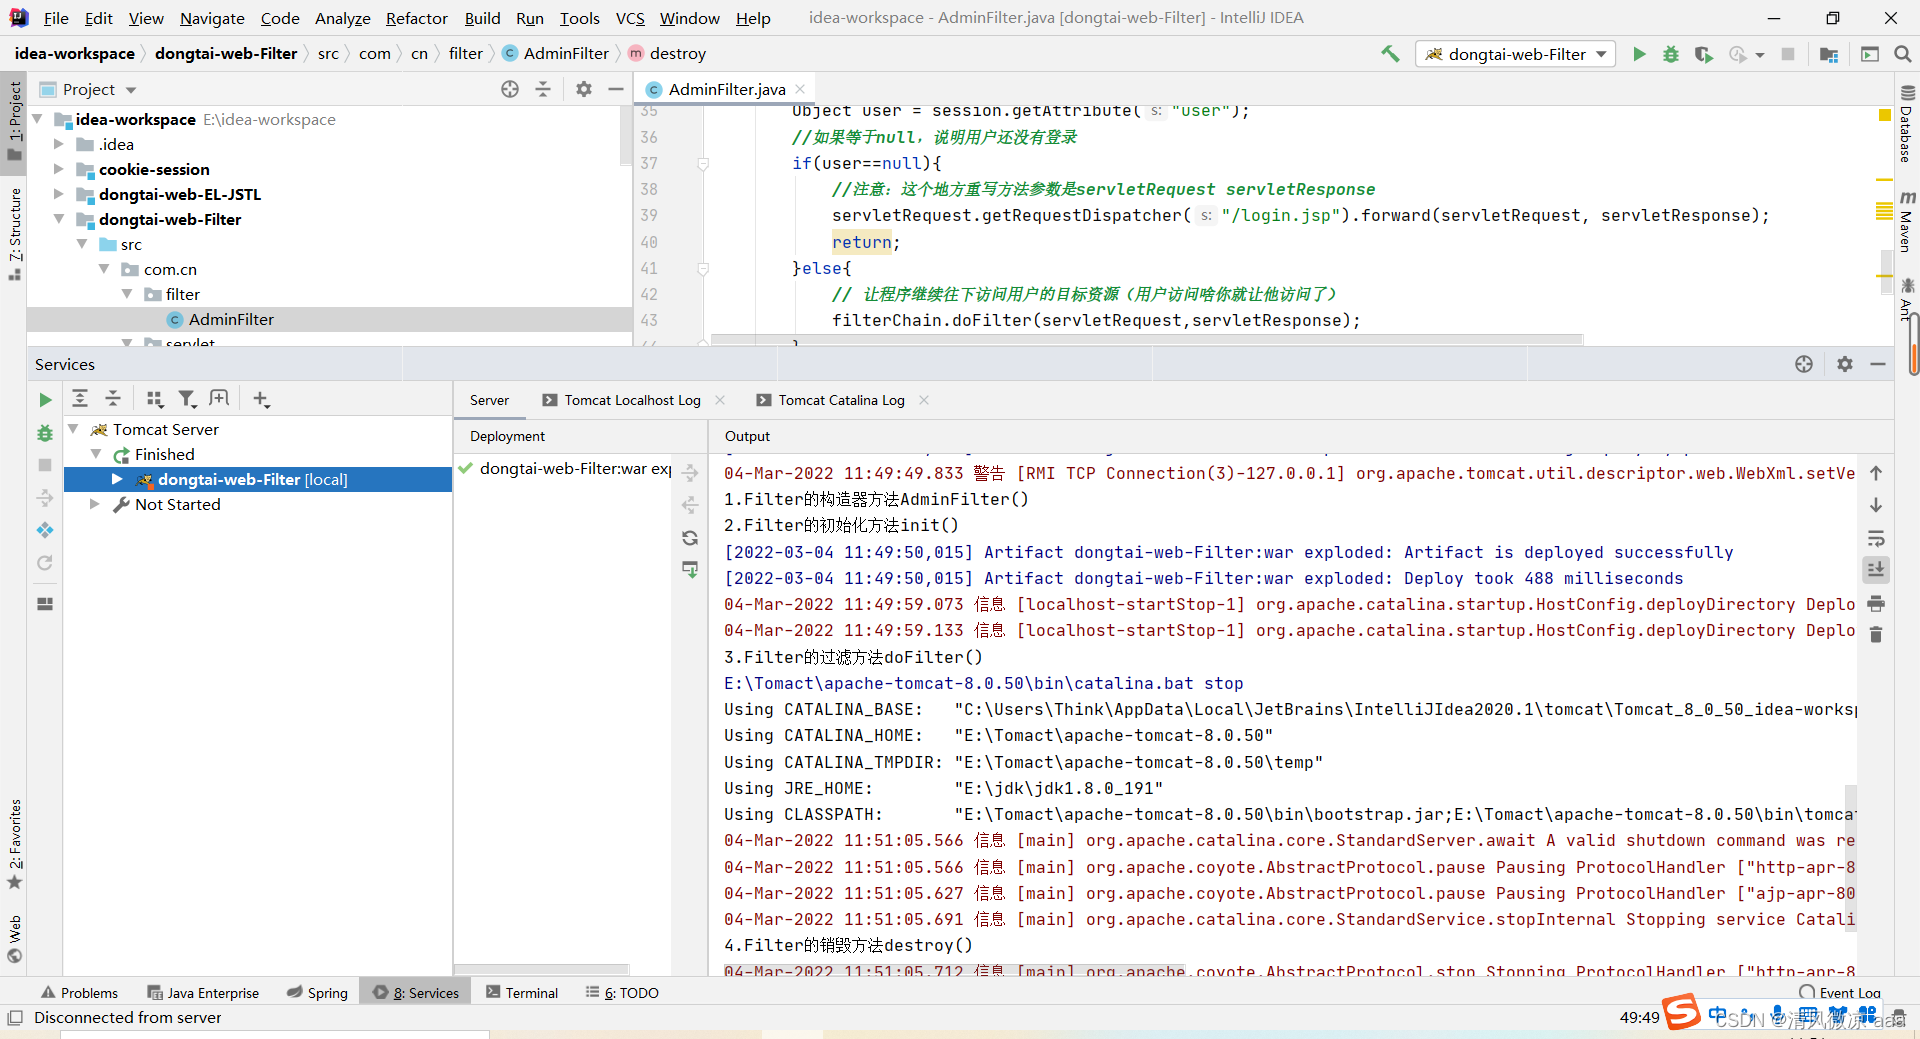The width and height of the screenshot is (1920, 1039).
Task: Run with coverage icon in toolbar
Action: pyautogui.click(x=1703, y=54)
